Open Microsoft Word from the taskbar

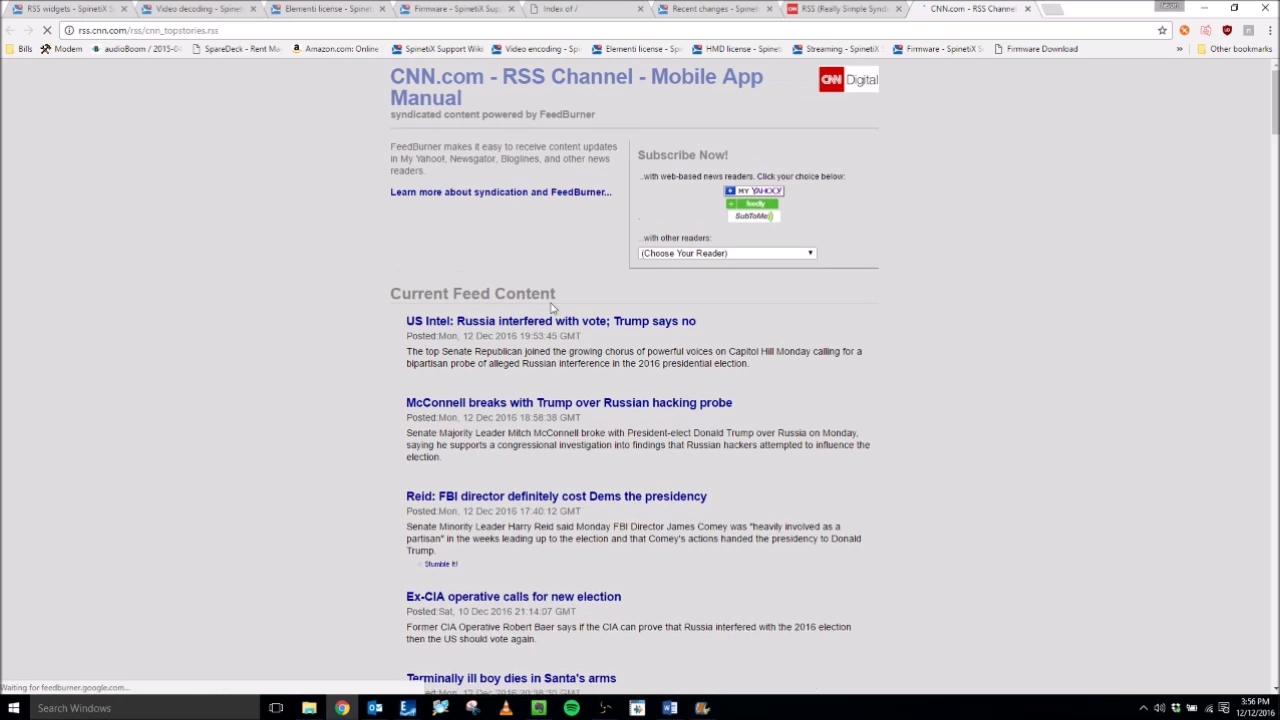coord(670,708)
